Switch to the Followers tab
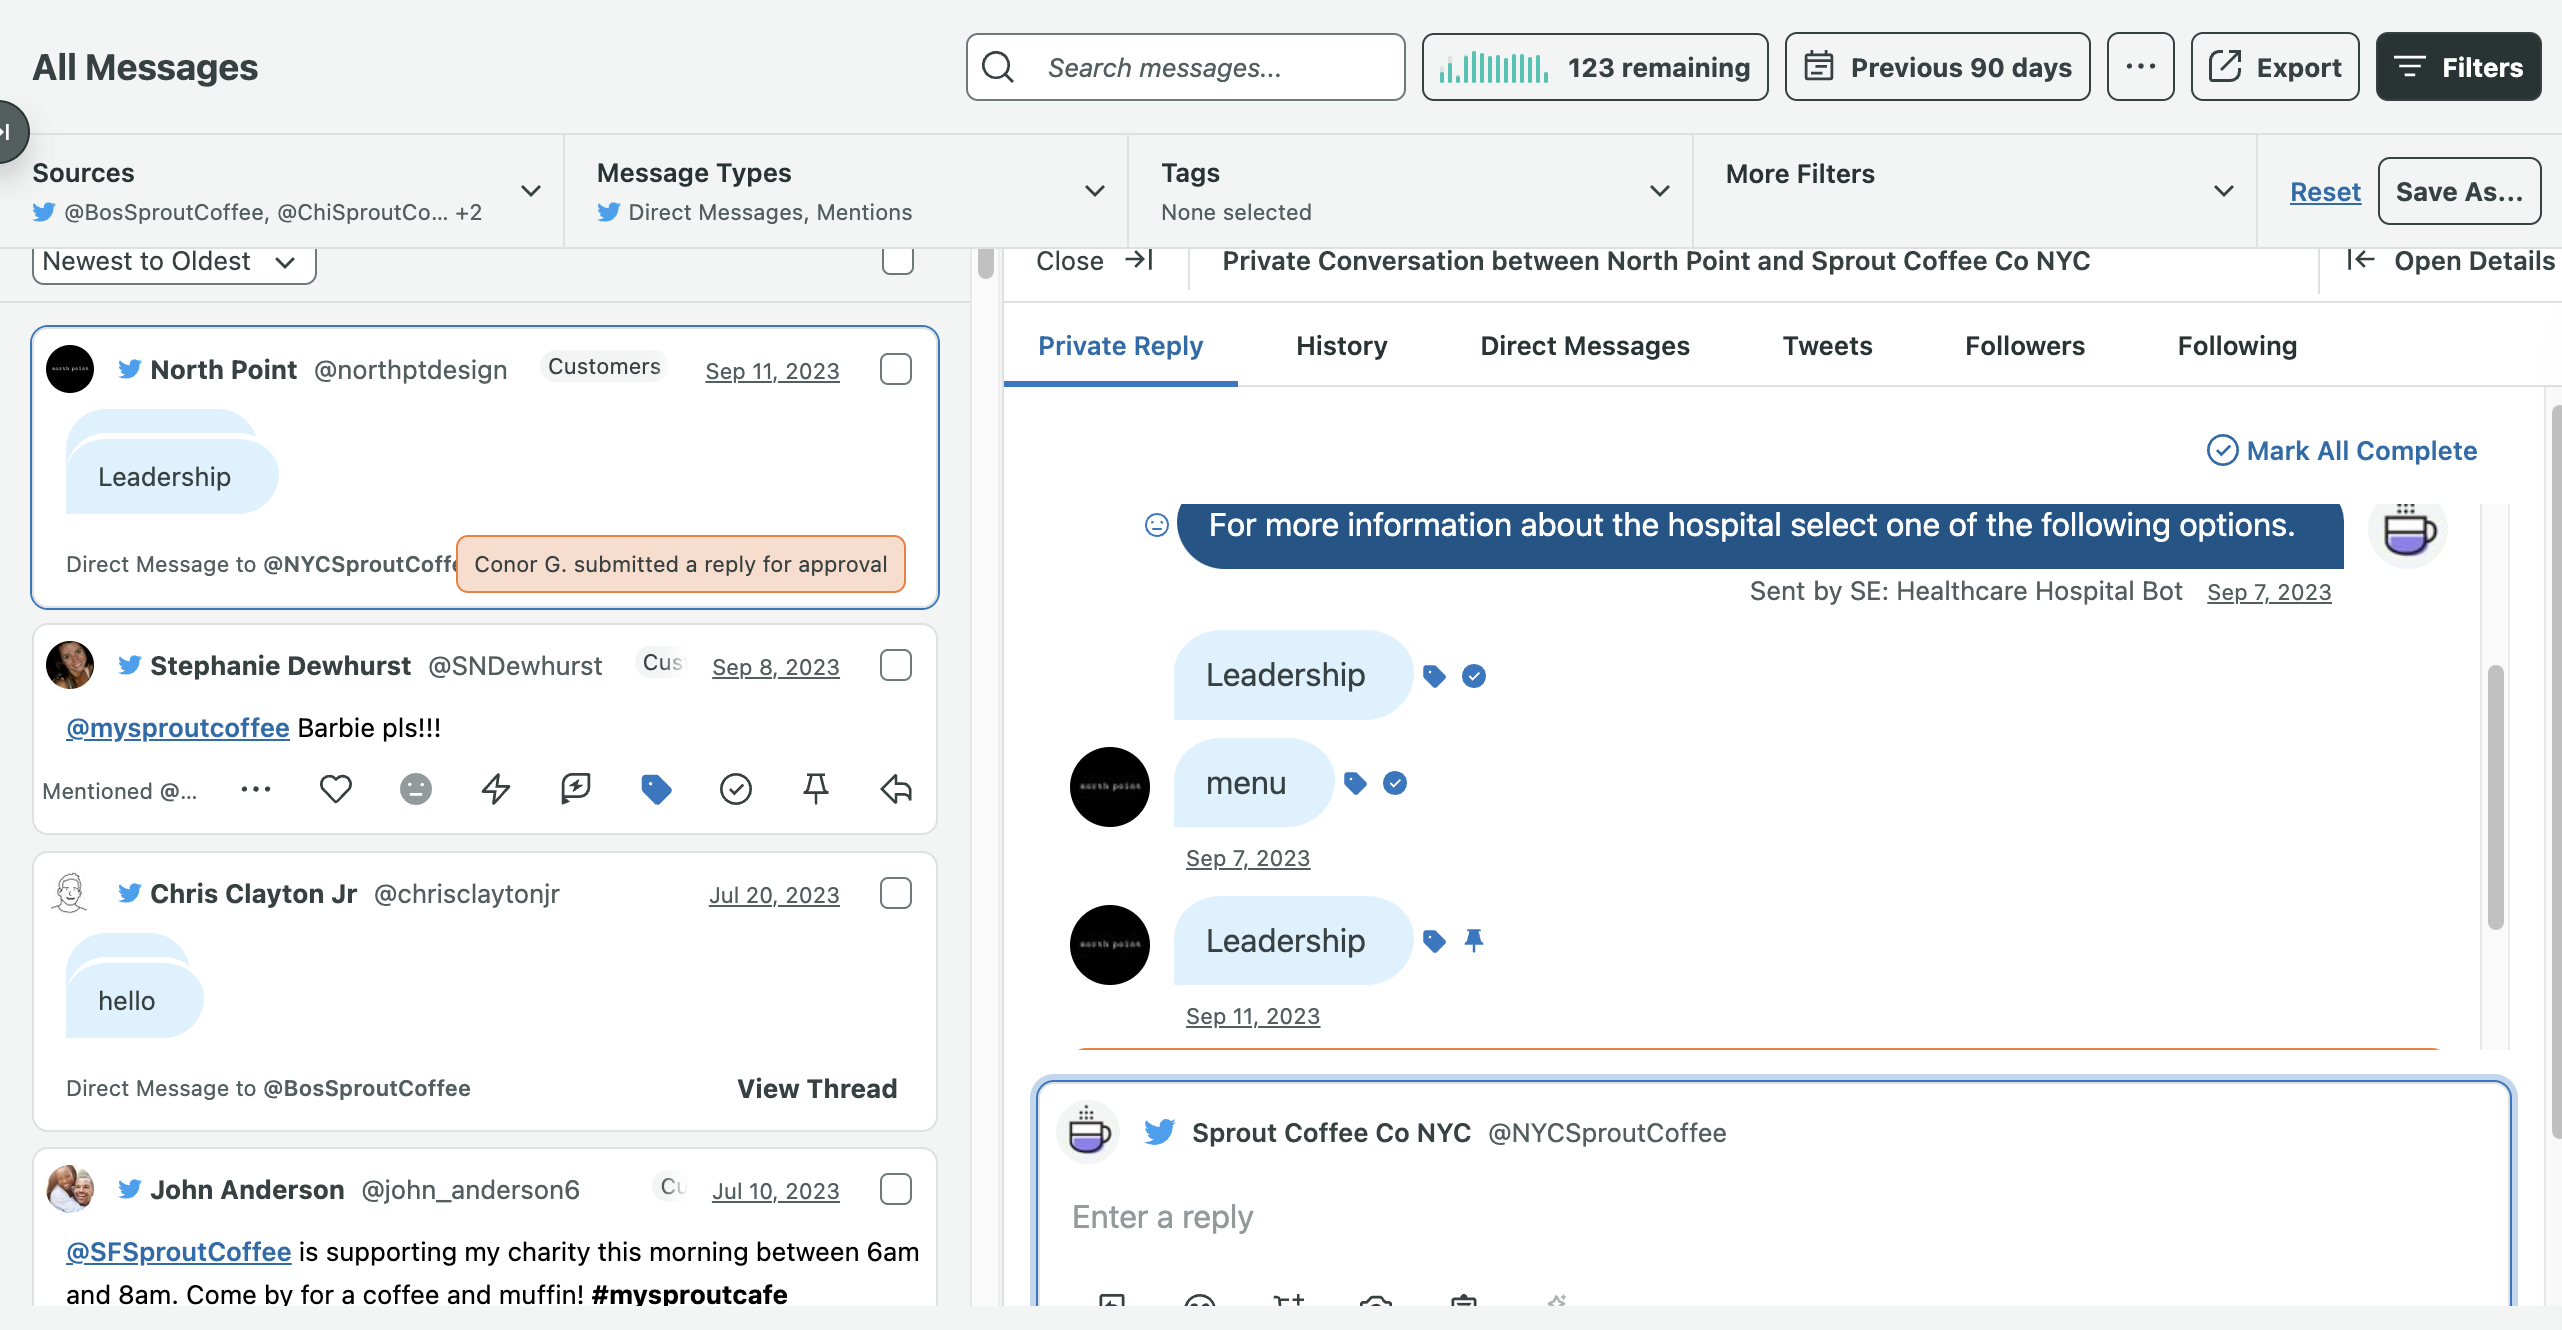This screenshot has width=2562, height=1330. click(2024, 346)
